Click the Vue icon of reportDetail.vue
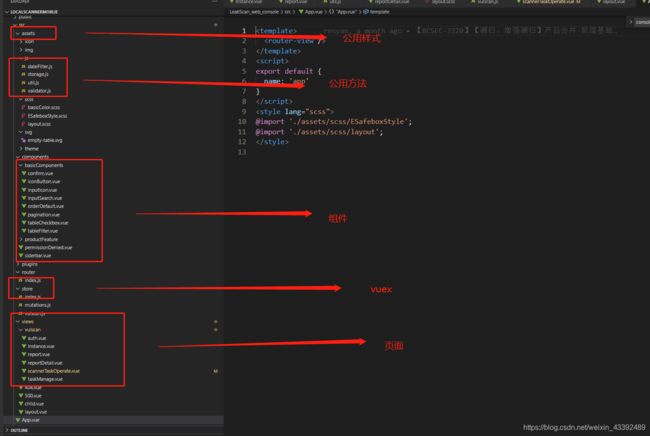 (x=24, y=363)
